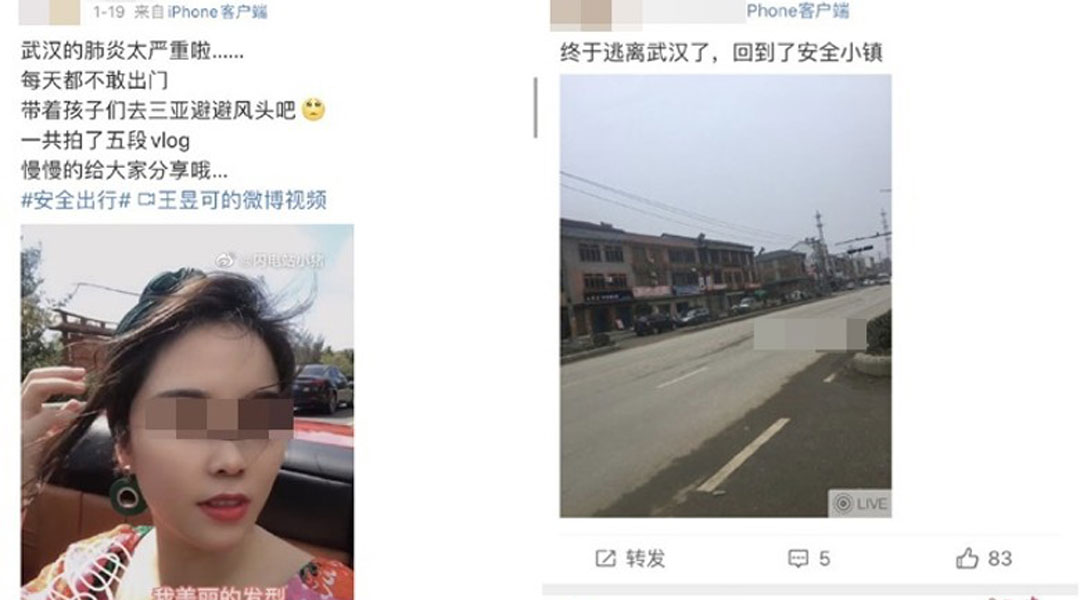
Task: Click the repost arrow icon beside 转发
Action: coord(605,558)
